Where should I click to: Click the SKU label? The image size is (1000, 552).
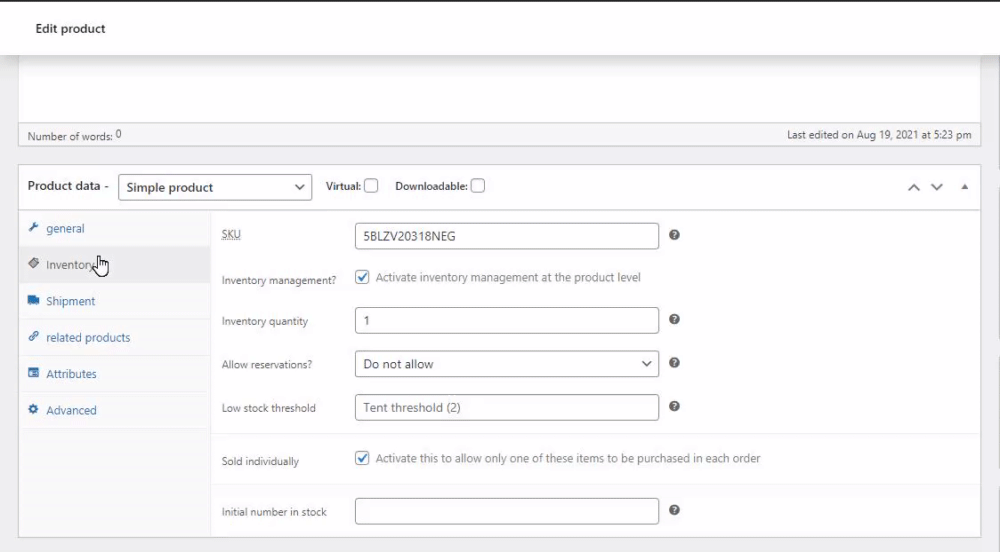[x=231, y=235]
